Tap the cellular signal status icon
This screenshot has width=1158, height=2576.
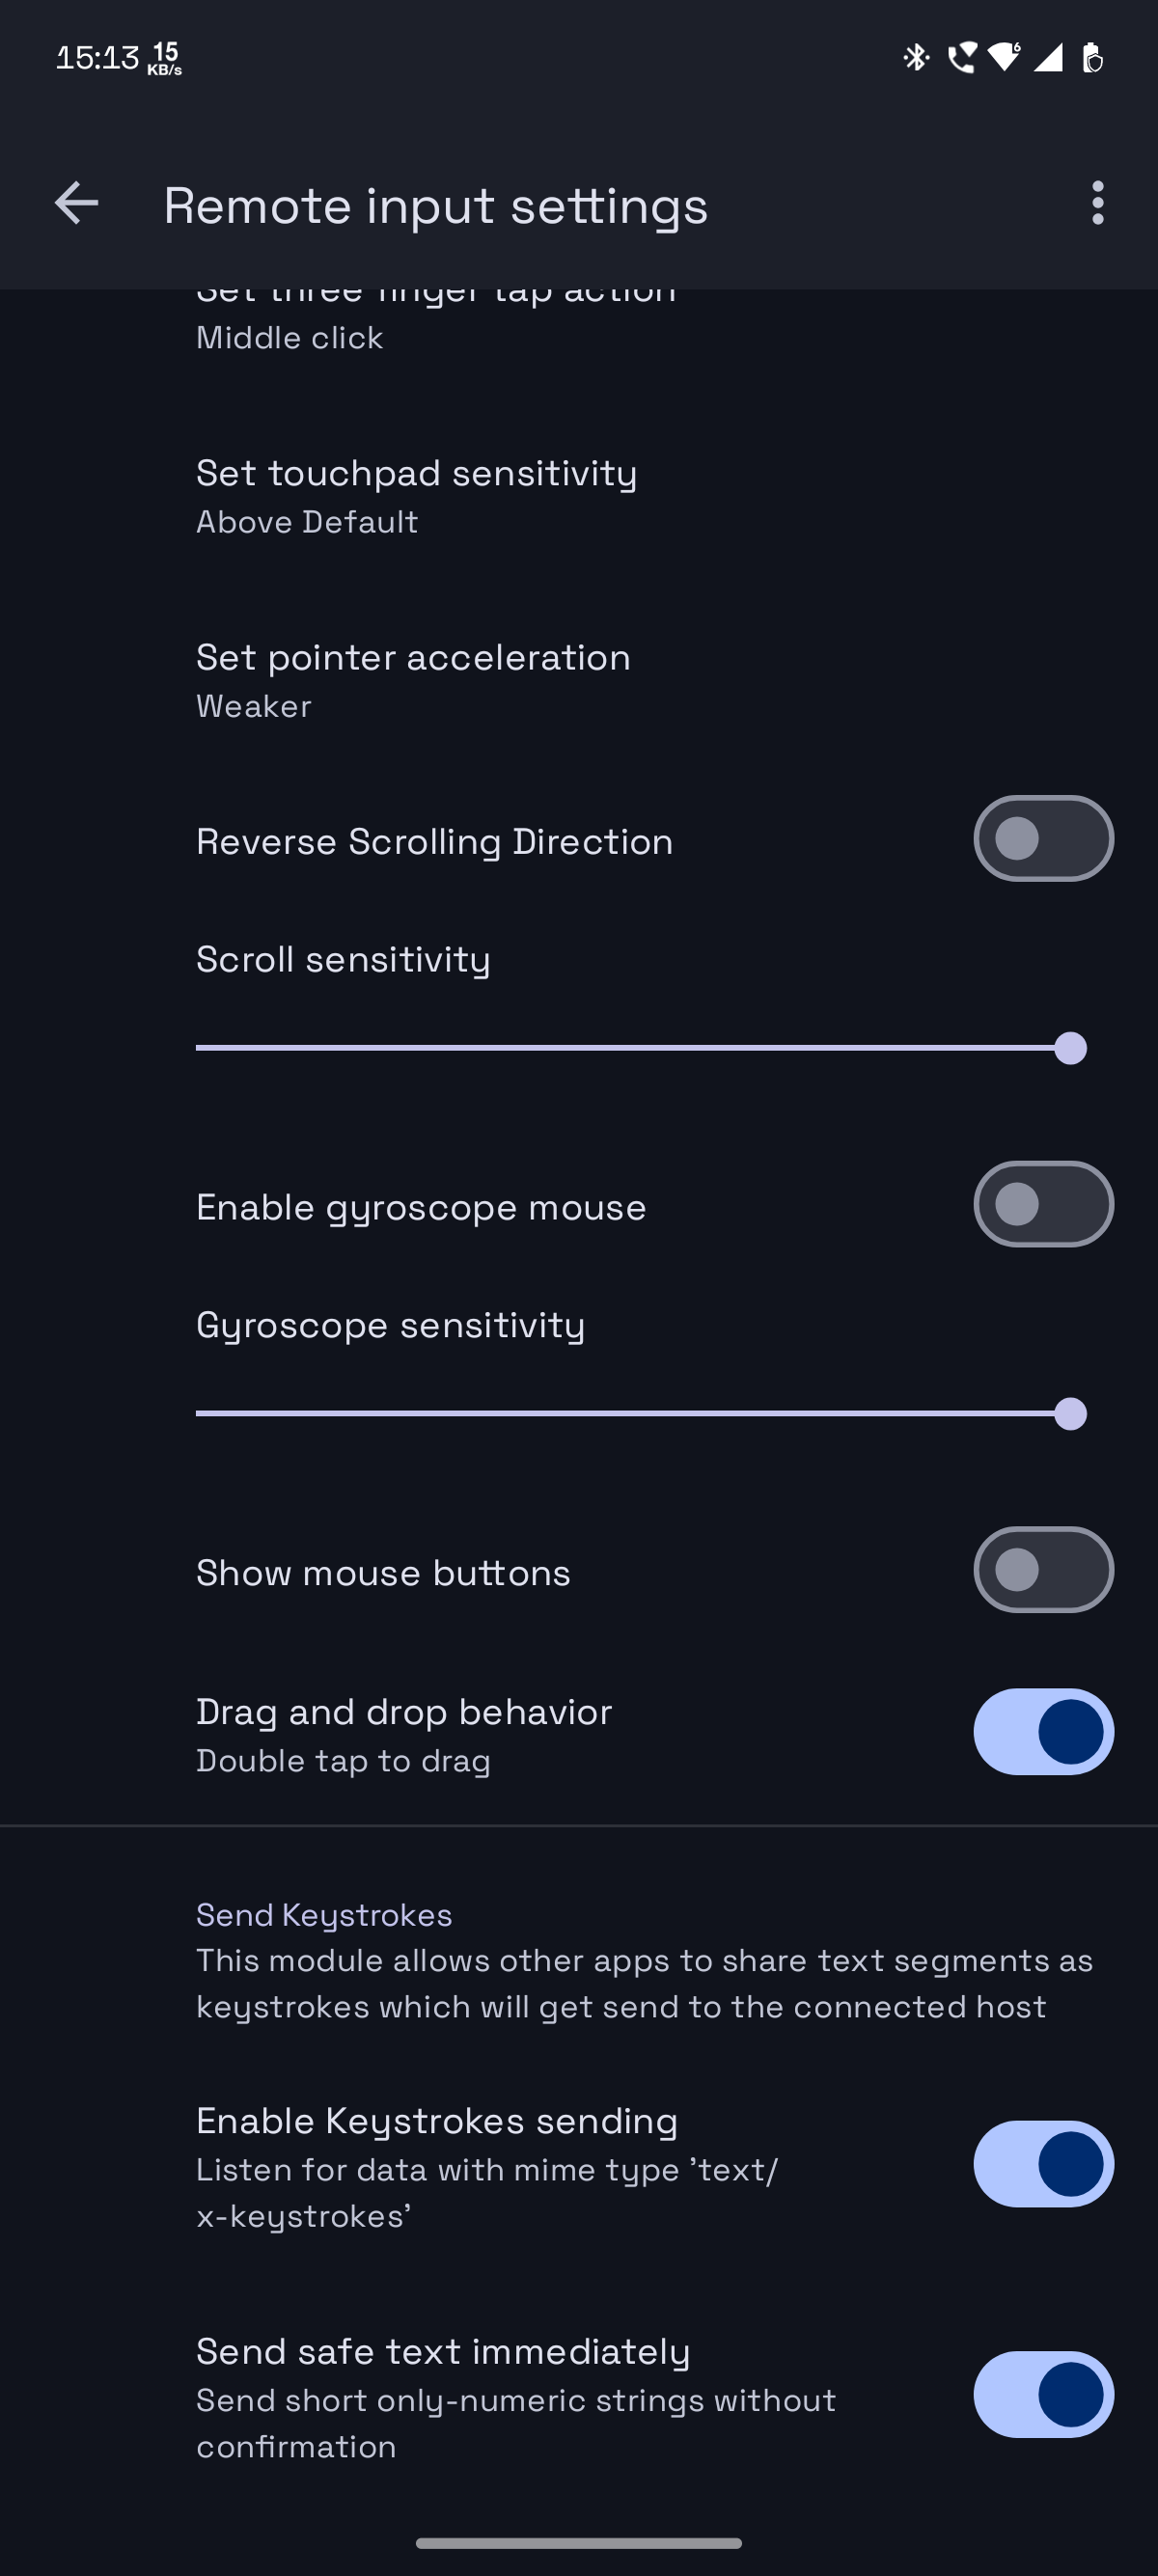1048,58
